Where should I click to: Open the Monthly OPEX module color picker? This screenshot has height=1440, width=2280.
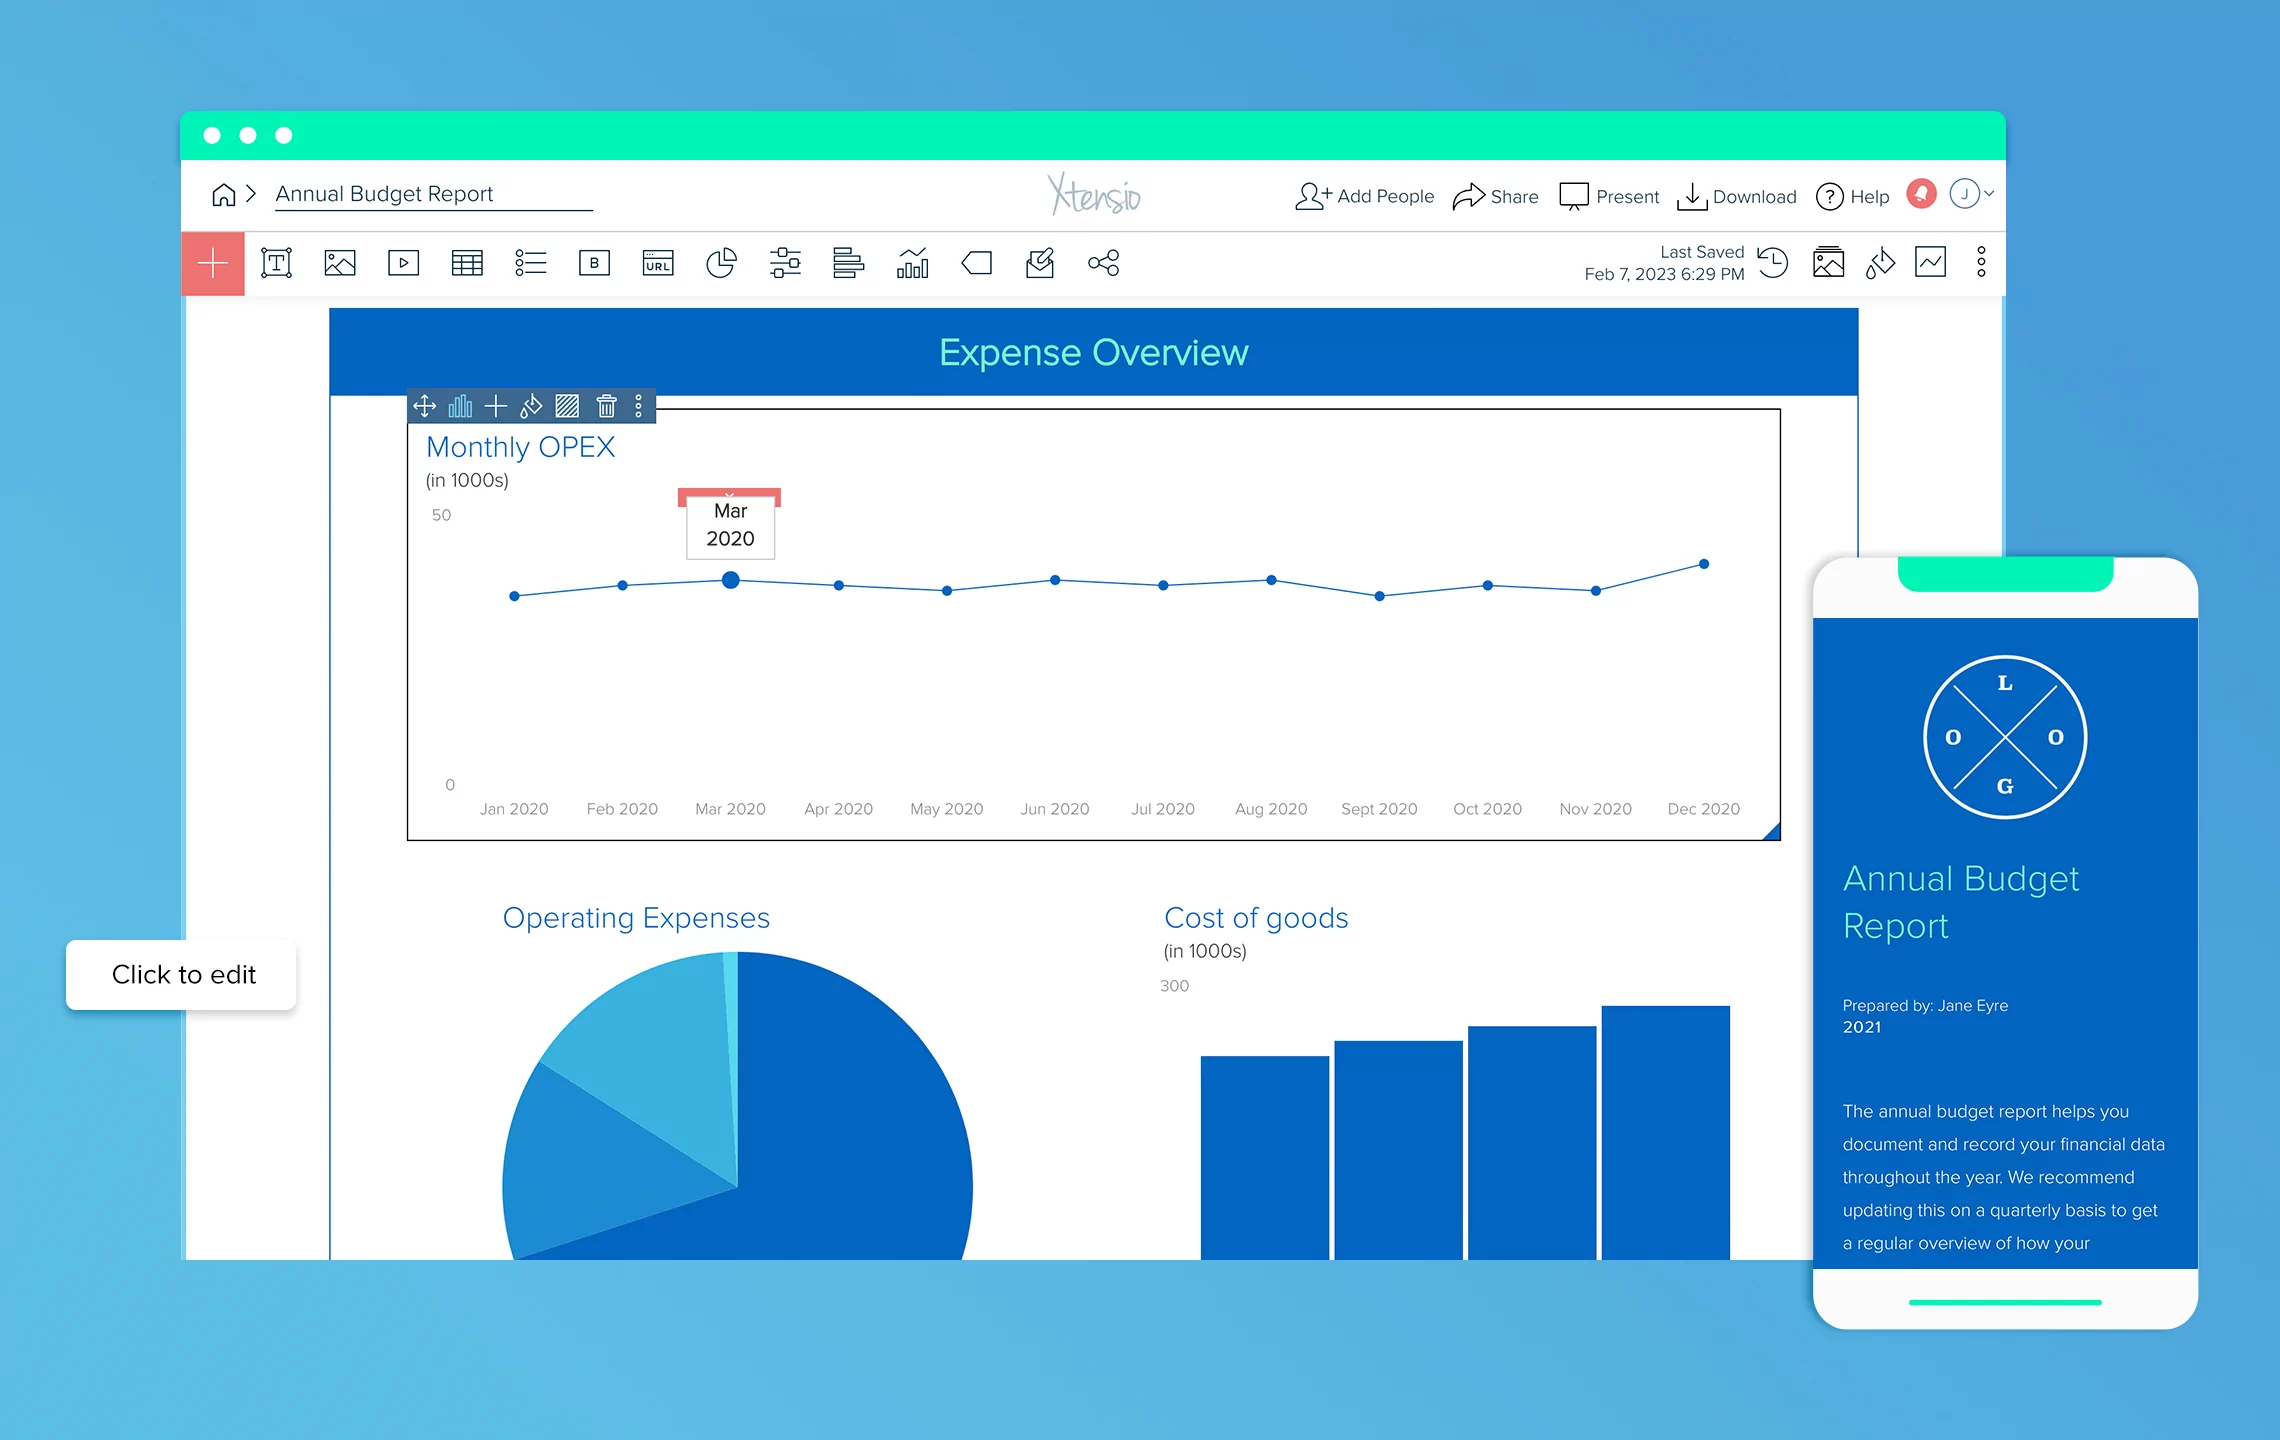pos(531,406)
